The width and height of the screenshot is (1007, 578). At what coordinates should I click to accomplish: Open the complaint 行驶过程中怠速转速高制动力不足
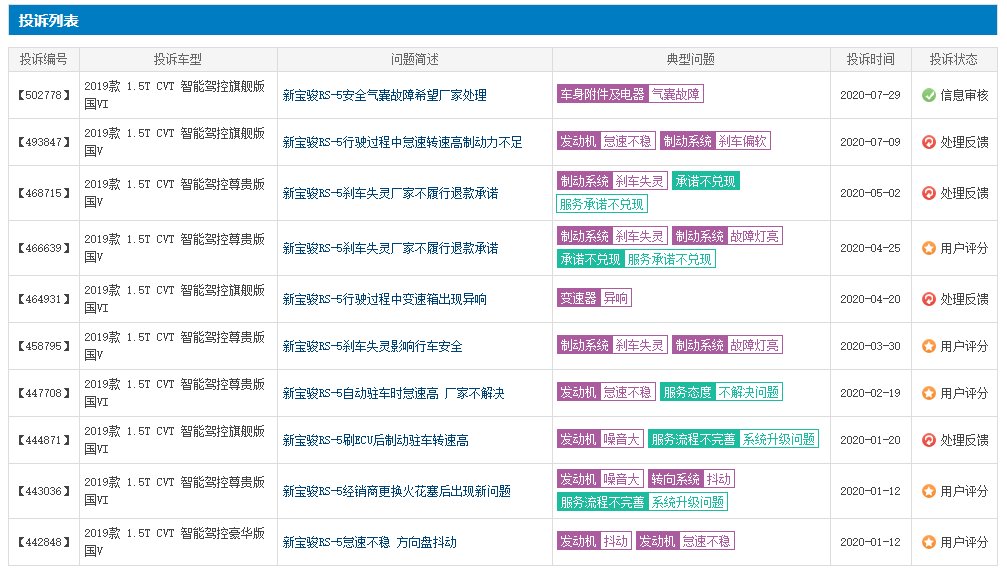(402, 143)
